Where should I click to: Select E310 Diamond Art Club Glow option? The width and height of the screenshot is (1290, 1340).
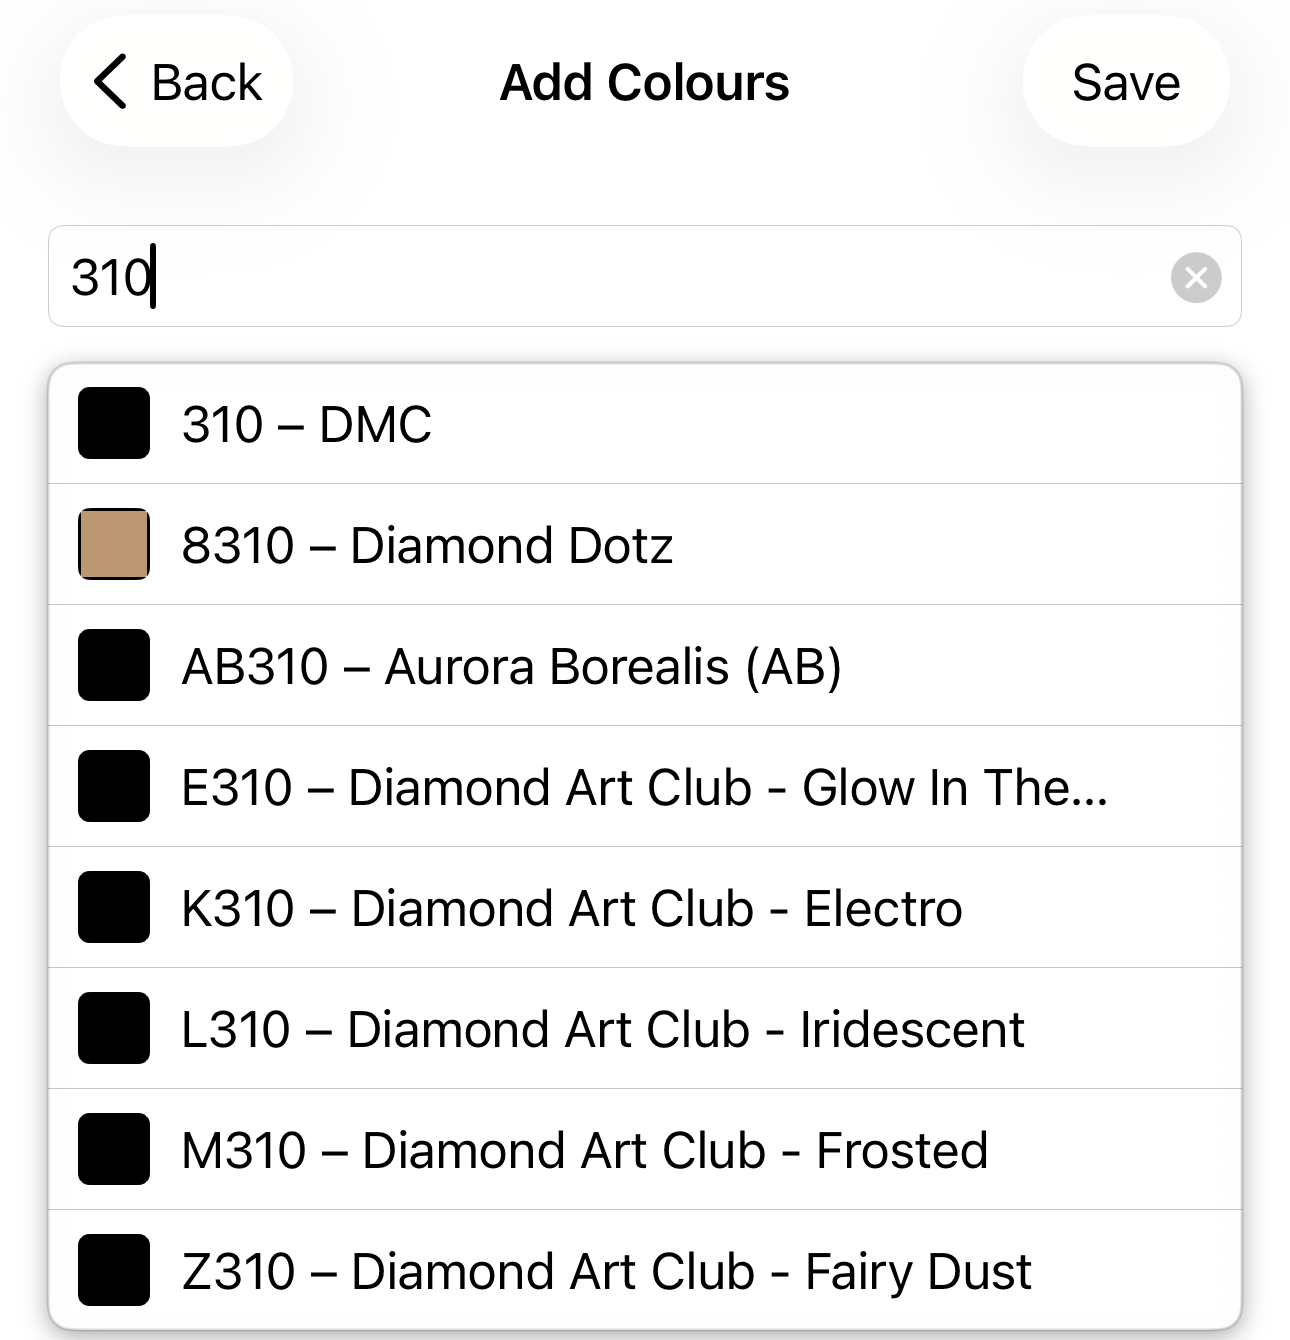coord(644,787)
